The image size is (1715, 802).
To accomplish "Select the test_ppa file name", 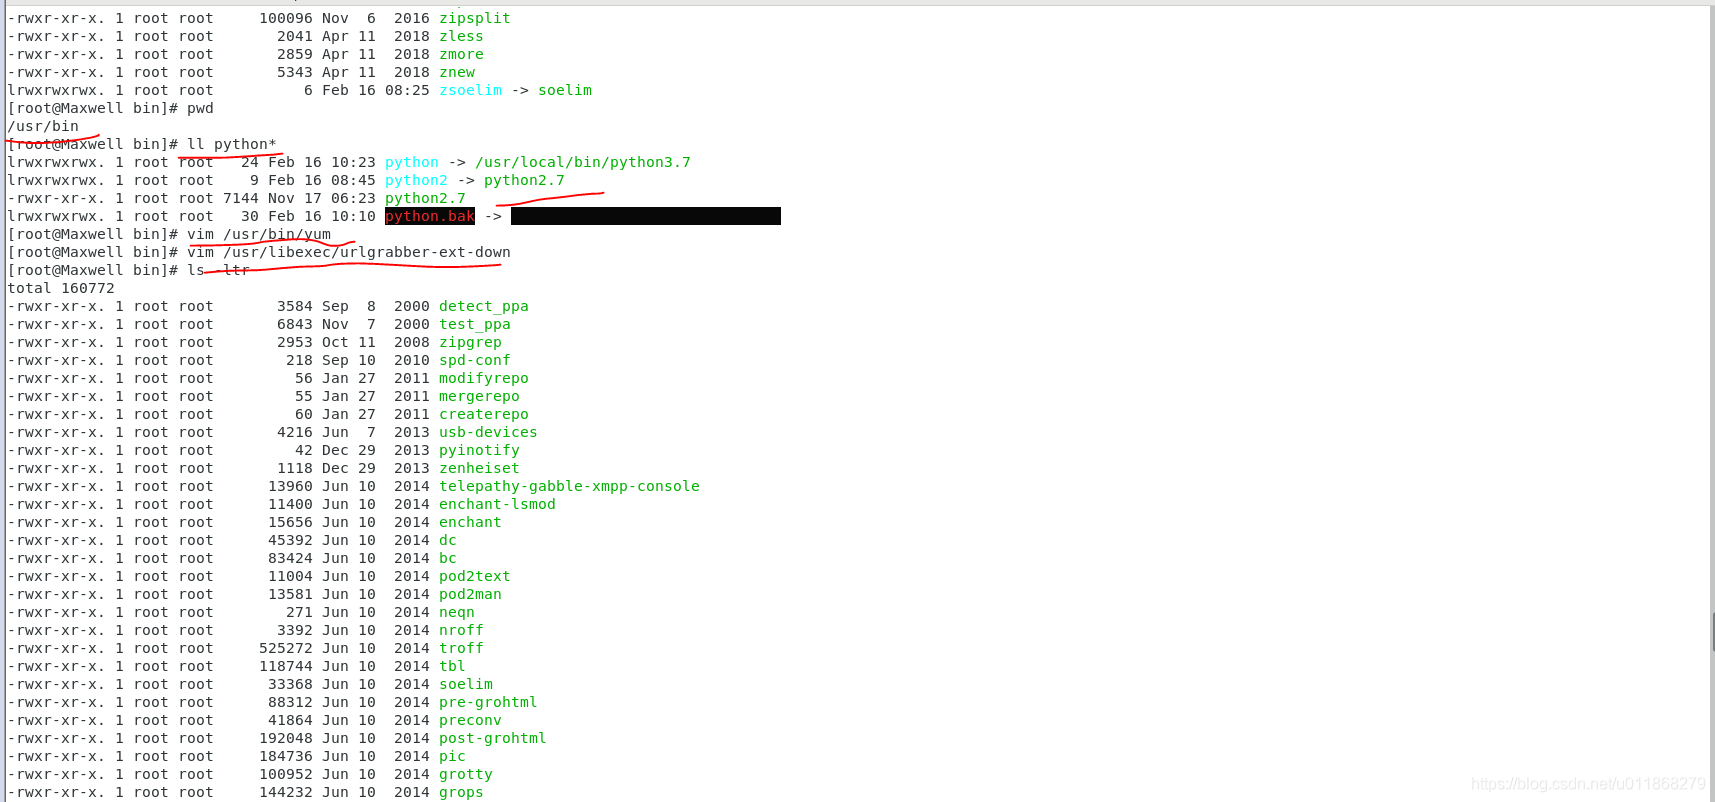I will [475, 324].
